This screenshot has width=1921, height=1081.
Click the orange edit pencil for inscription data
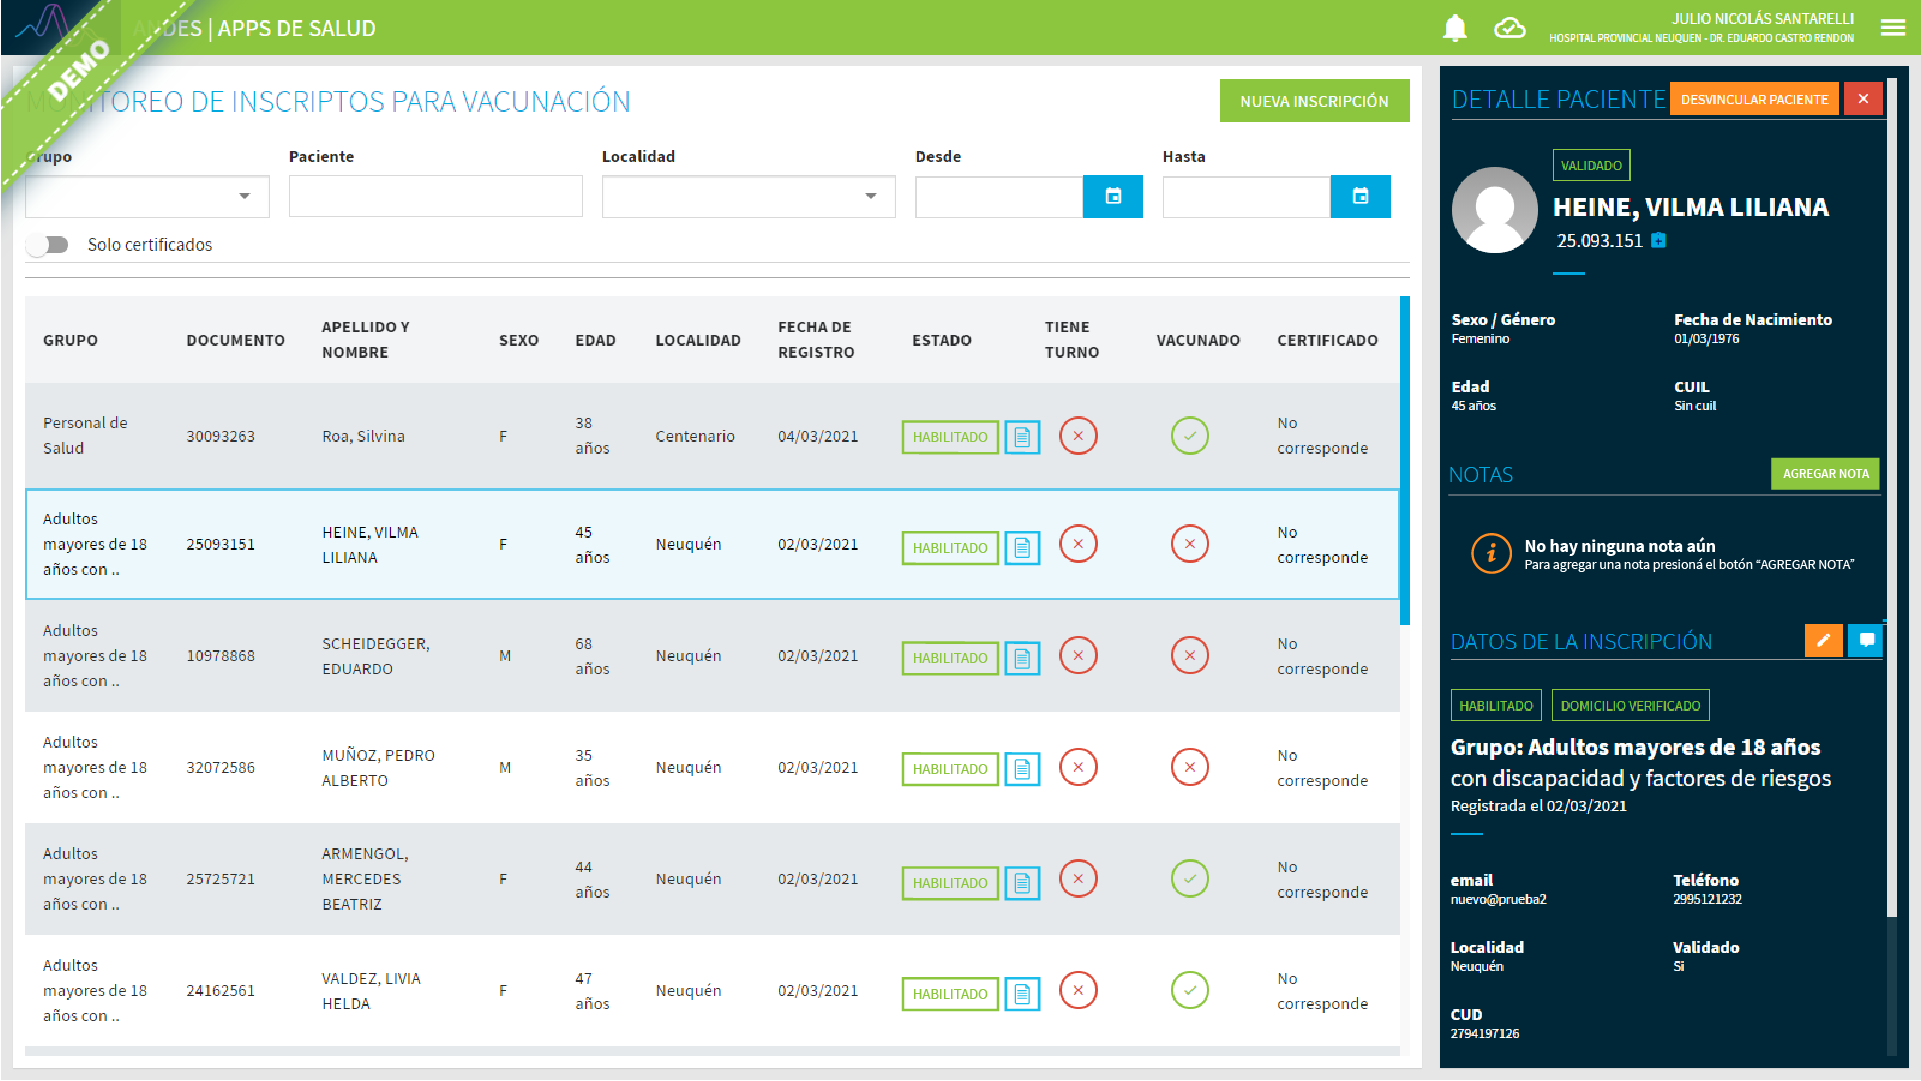[x=1823, y=641]
